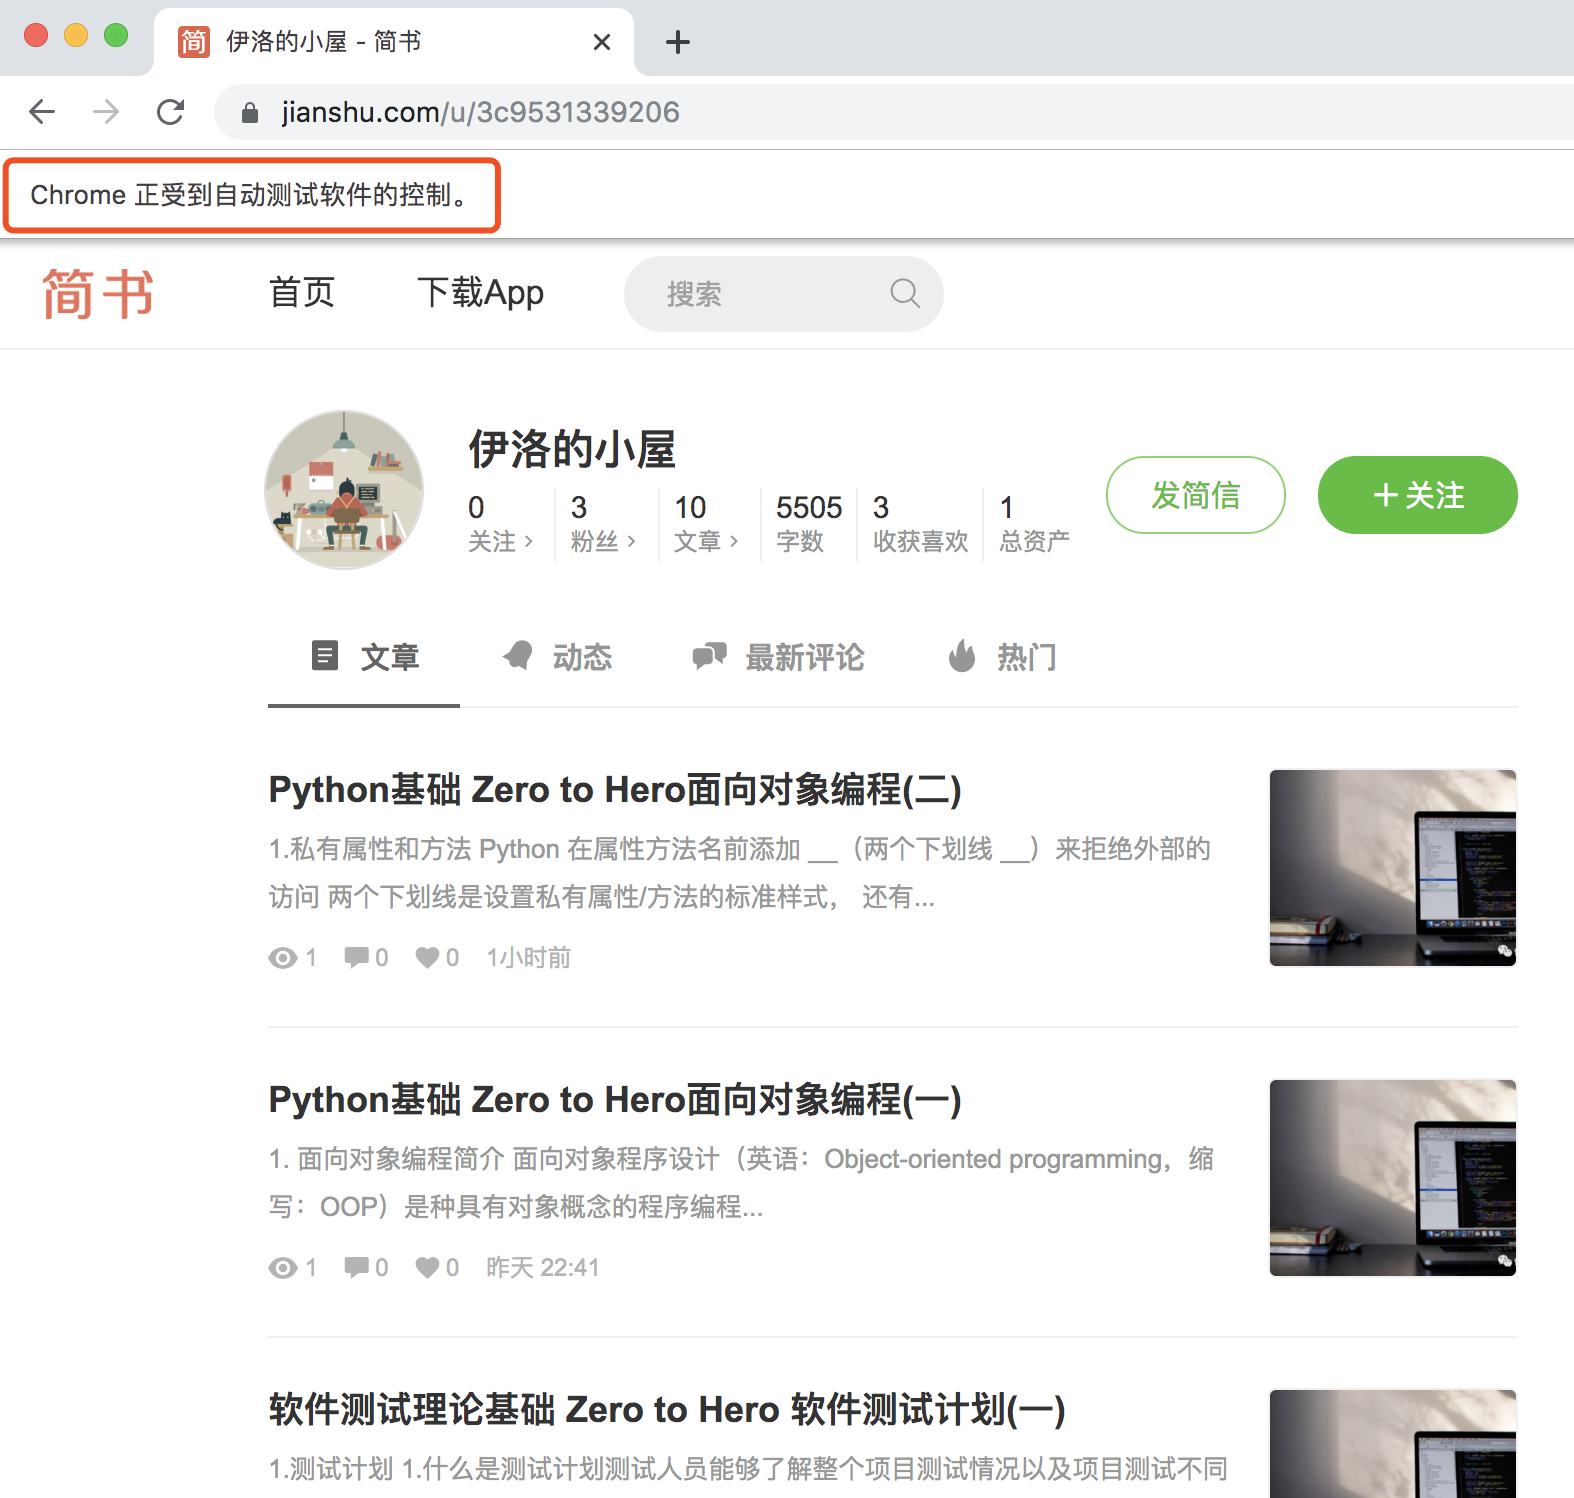Open the 文章 count link in profile stats
Image resolution: width=1574 pixels, height=1498 pixels.
[x=706, y=525]
